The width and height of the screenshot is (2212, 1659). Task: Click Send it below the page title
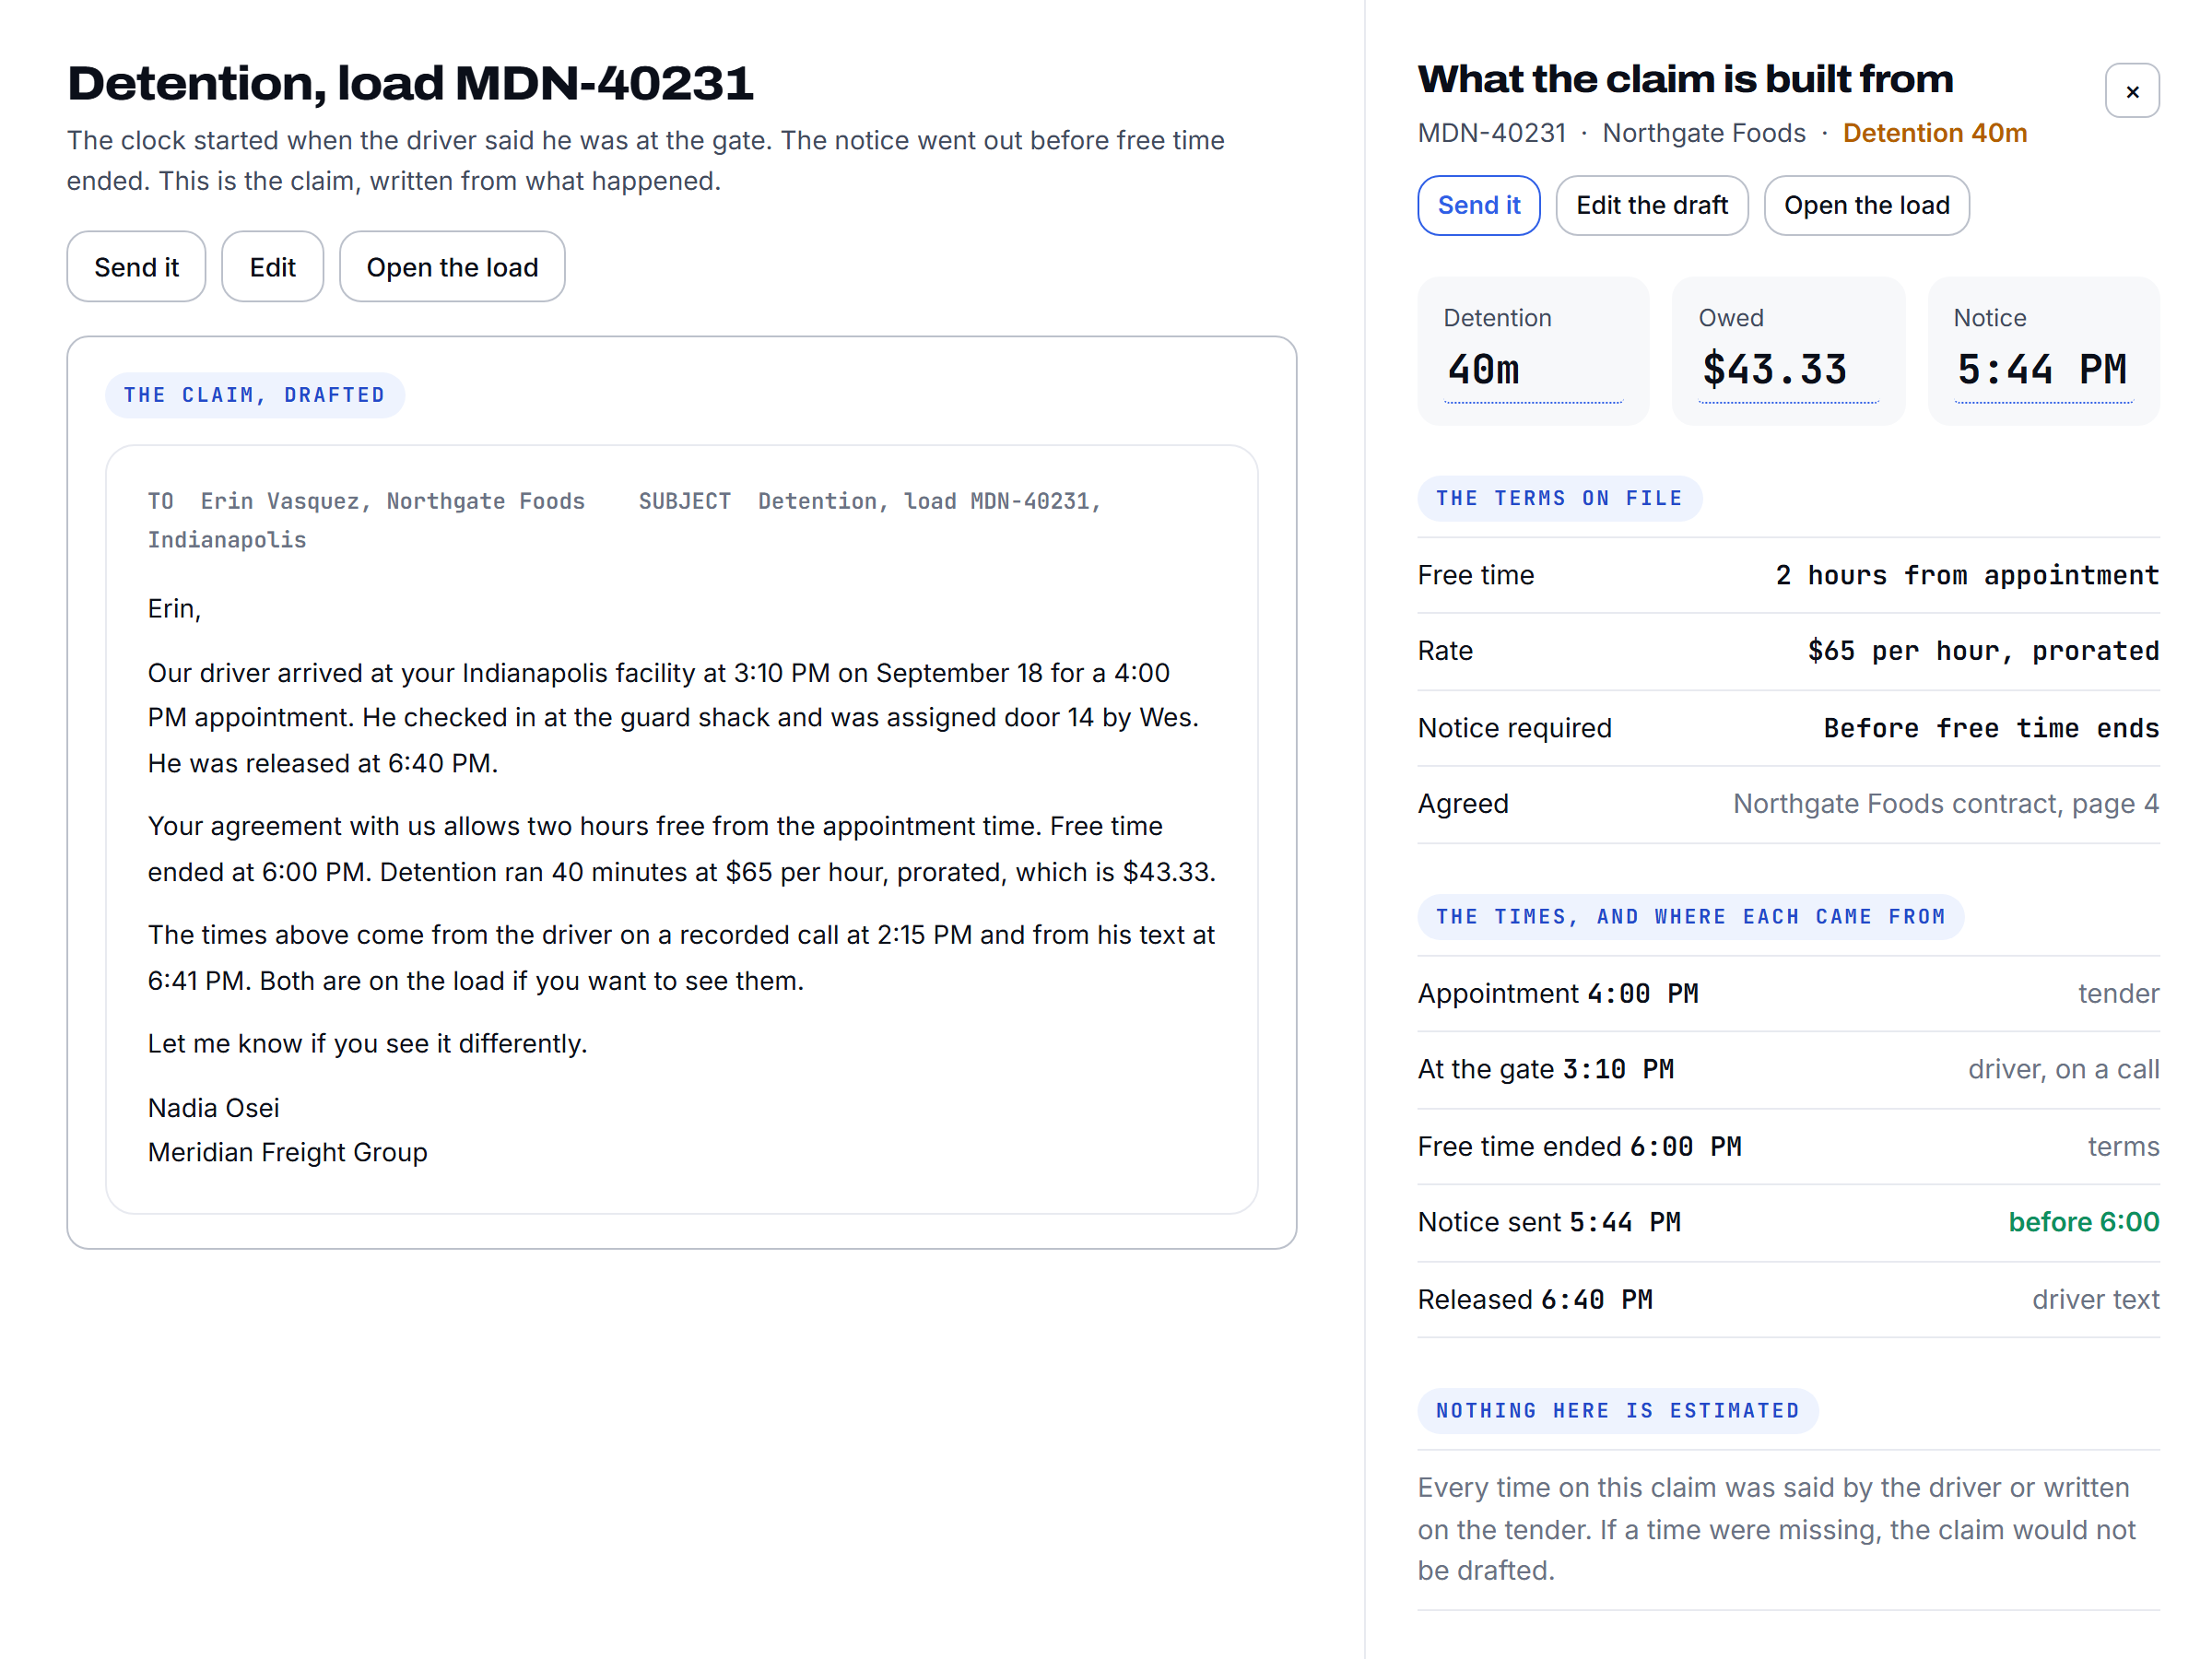click(136, 267)
